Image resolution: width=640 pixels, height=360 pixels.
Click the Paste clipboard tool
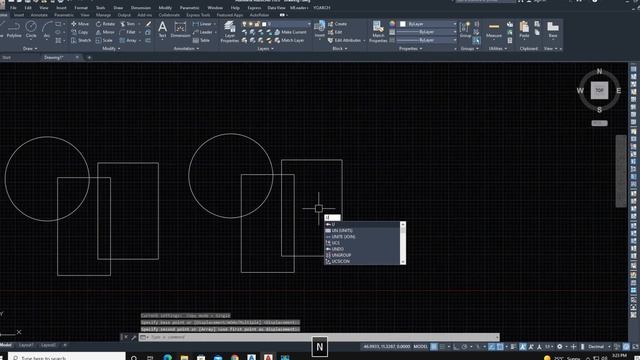524,29
